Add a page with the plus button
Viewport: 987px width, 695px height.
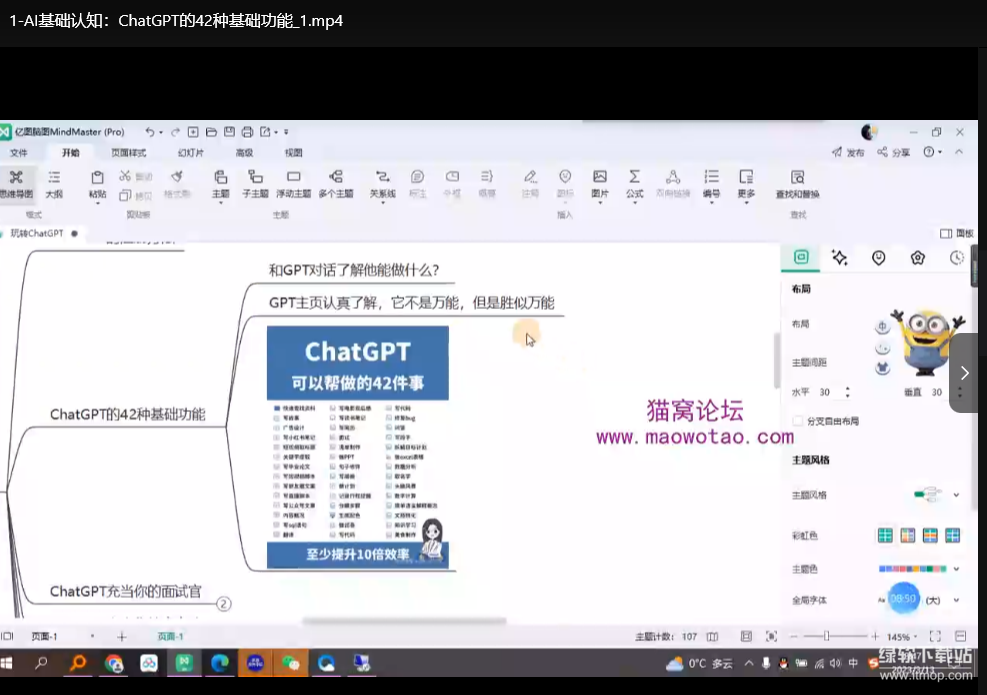pos(121,636)
